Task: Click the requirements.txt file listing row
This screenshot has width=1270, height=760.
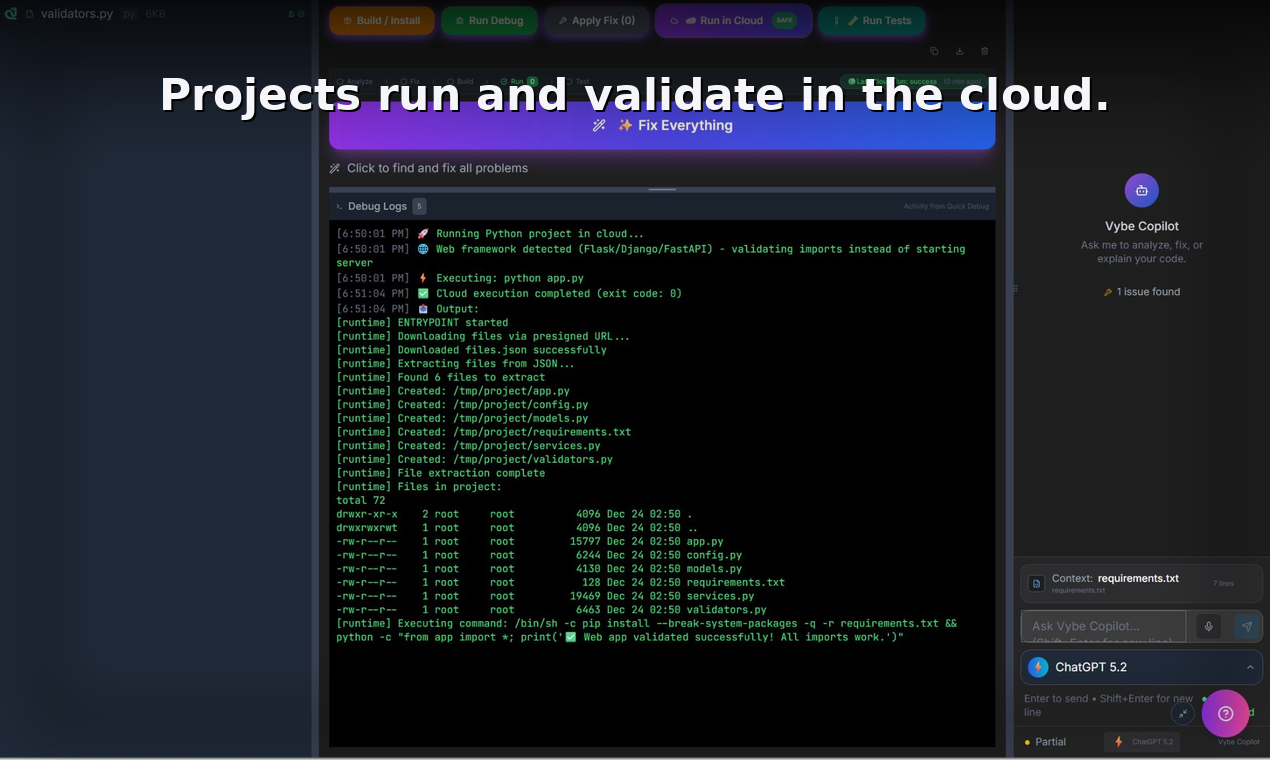Action: (x=560, y=582)
